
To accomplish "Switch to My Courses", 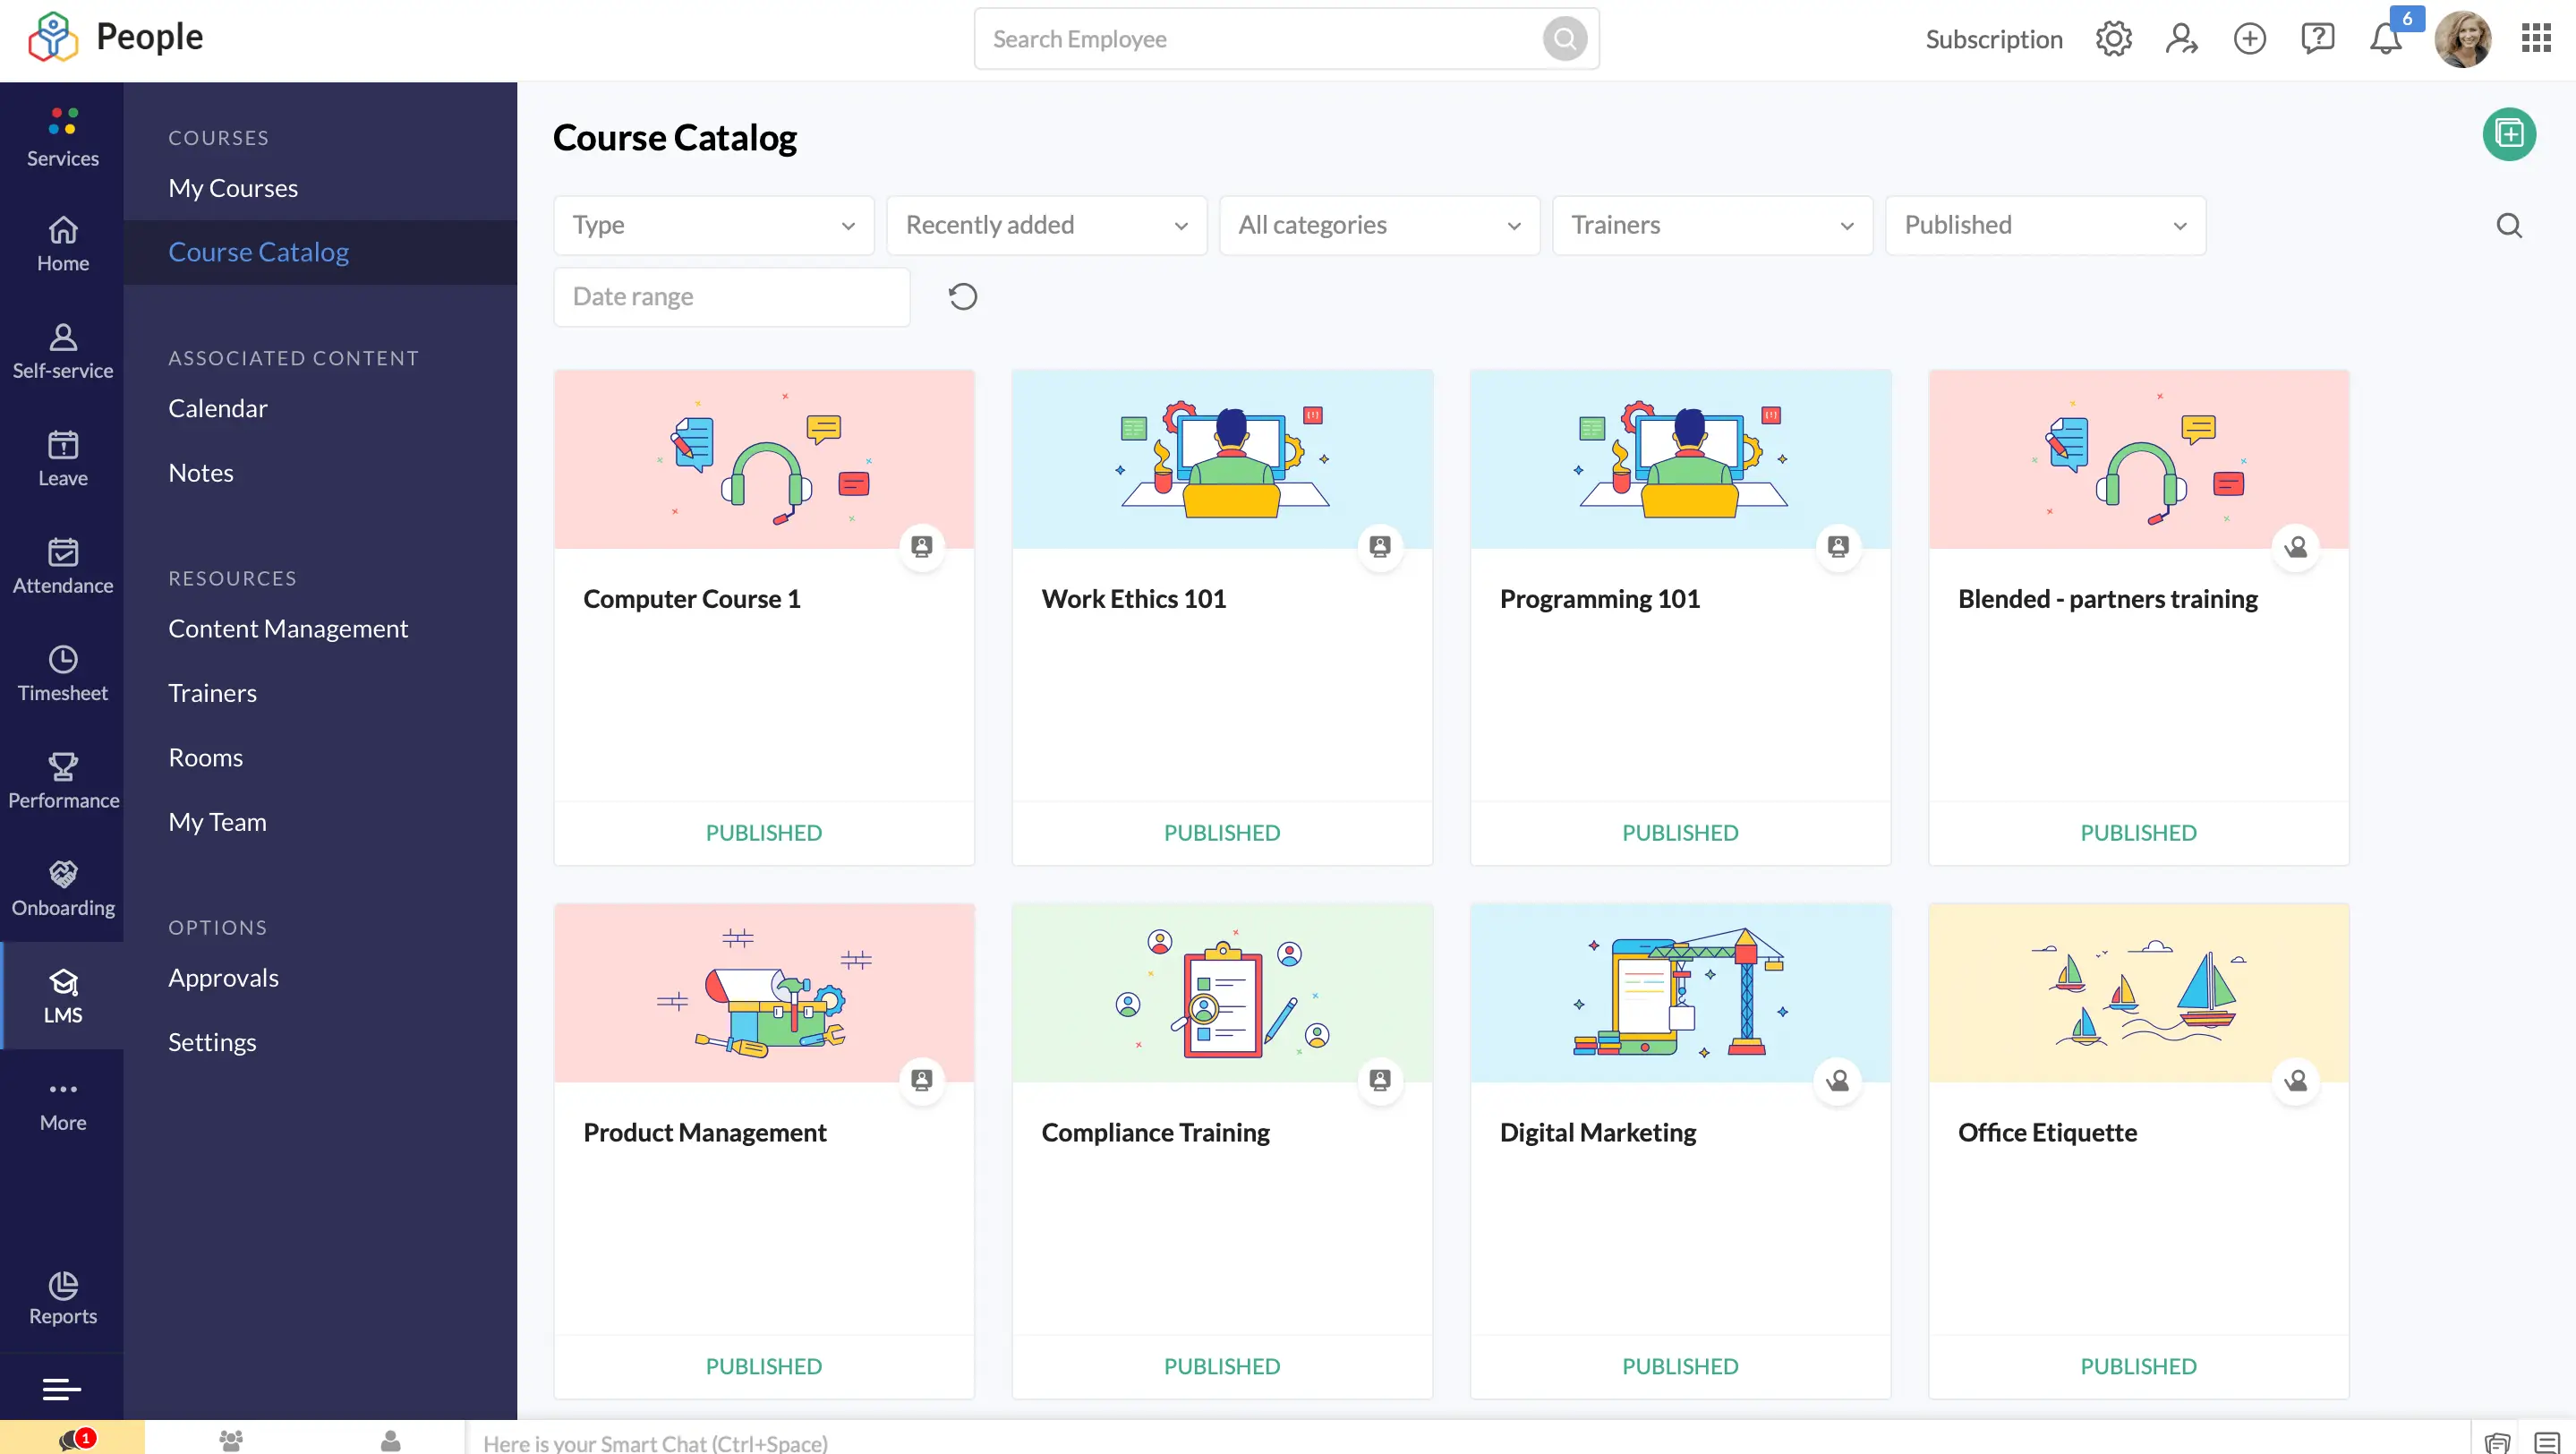I will pyautogui.click(x=233, y=187).
